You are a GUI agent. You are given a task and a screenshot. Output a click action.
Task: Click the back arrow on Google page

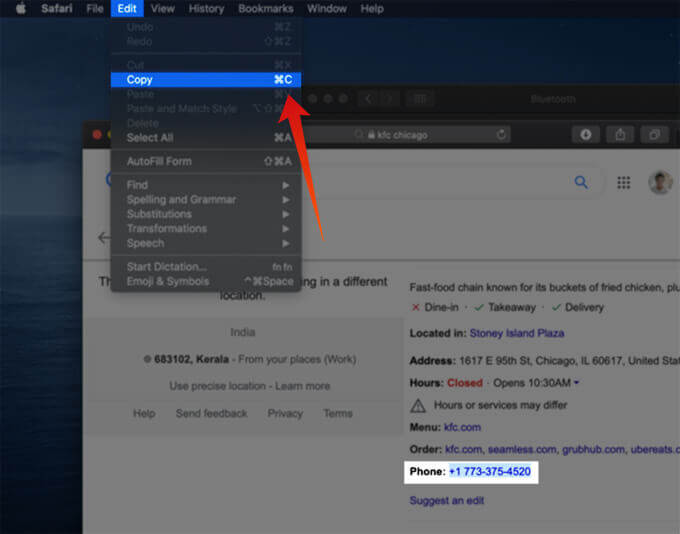point(104,237)
